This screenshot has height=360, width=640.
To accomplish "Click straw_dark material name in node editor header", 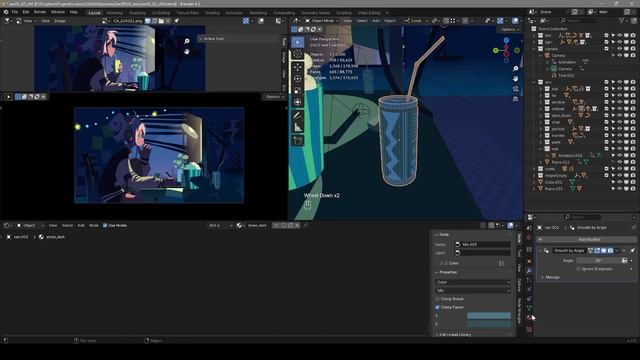I will coord(257,225).
